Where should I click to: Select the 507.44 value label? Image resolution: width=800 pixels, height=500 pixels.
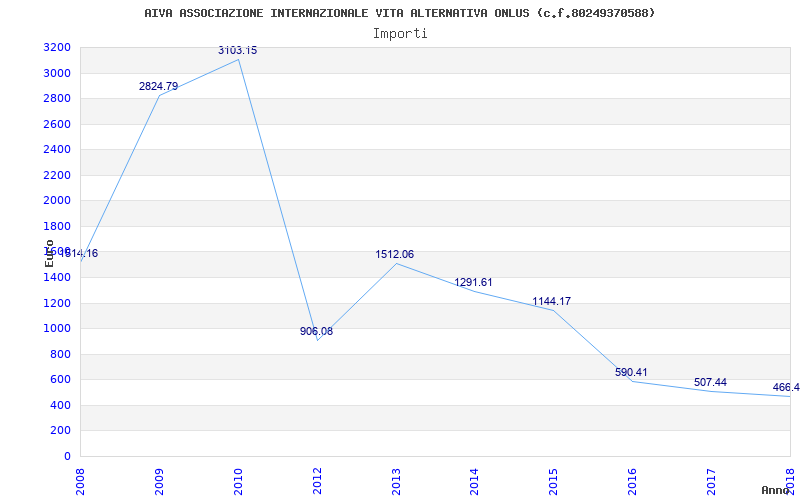click(x=710, y=382)
